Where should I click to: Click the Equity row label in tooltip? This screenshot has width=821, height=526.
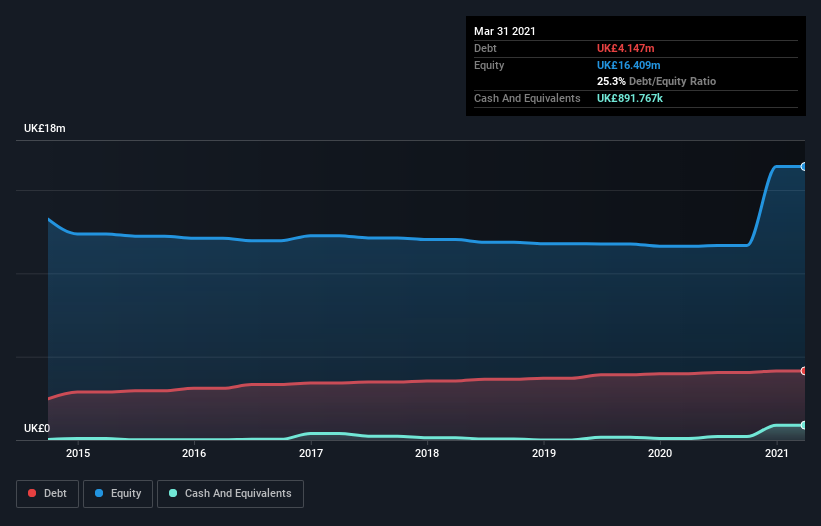pyautogui.click(x=489, y=65)
